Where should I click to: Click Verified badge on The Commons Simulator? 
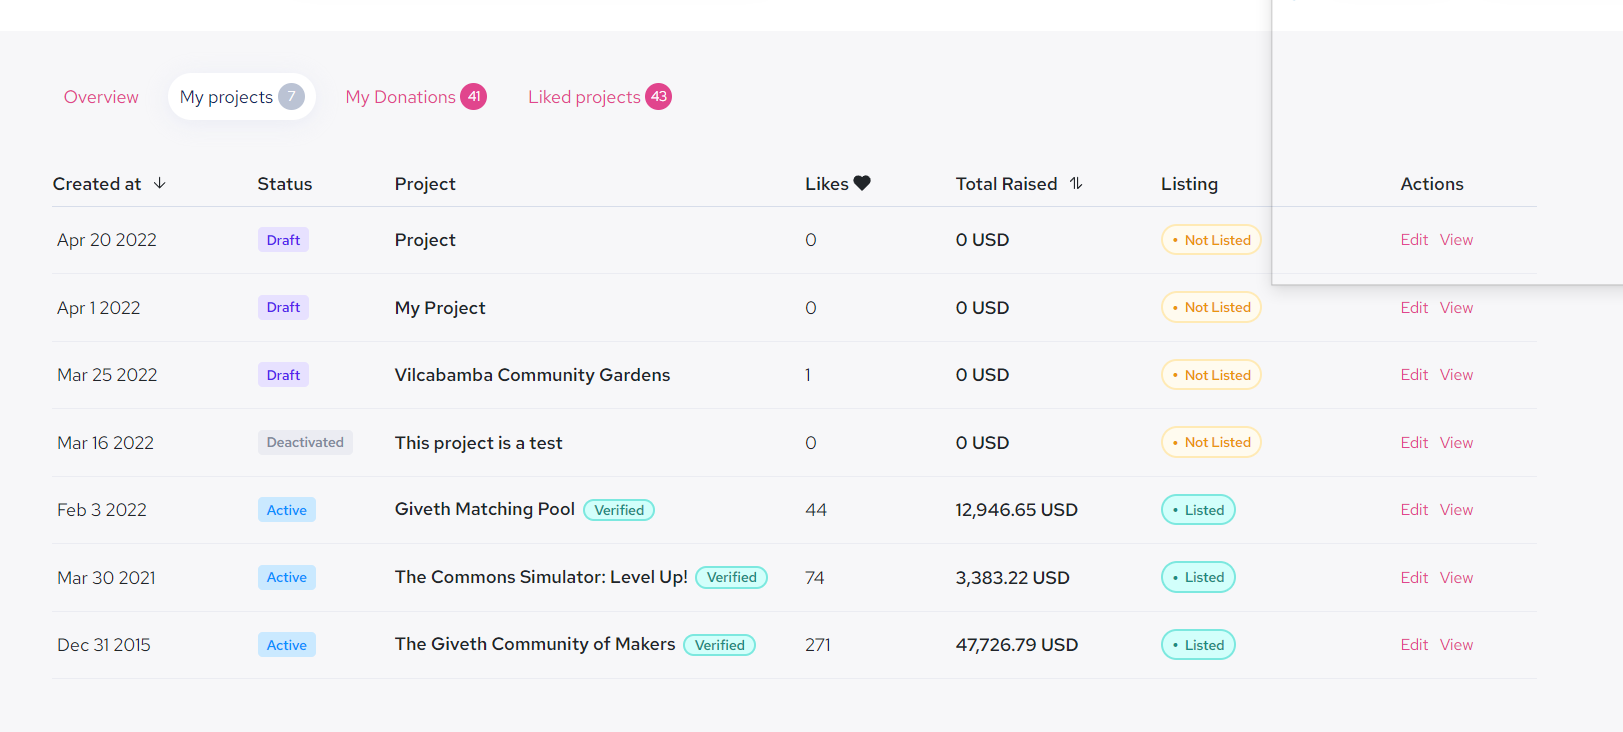click(731, 577)
